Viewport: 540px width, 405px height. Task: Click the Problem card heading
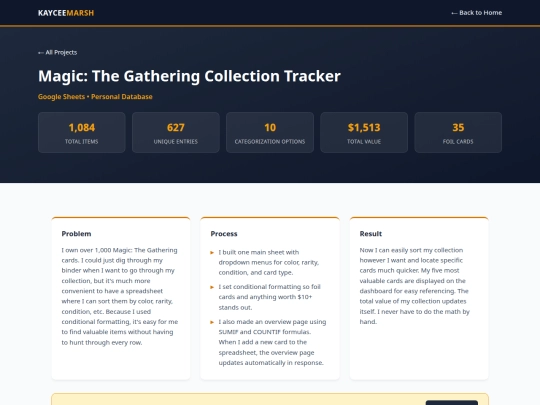coord(76,234)
